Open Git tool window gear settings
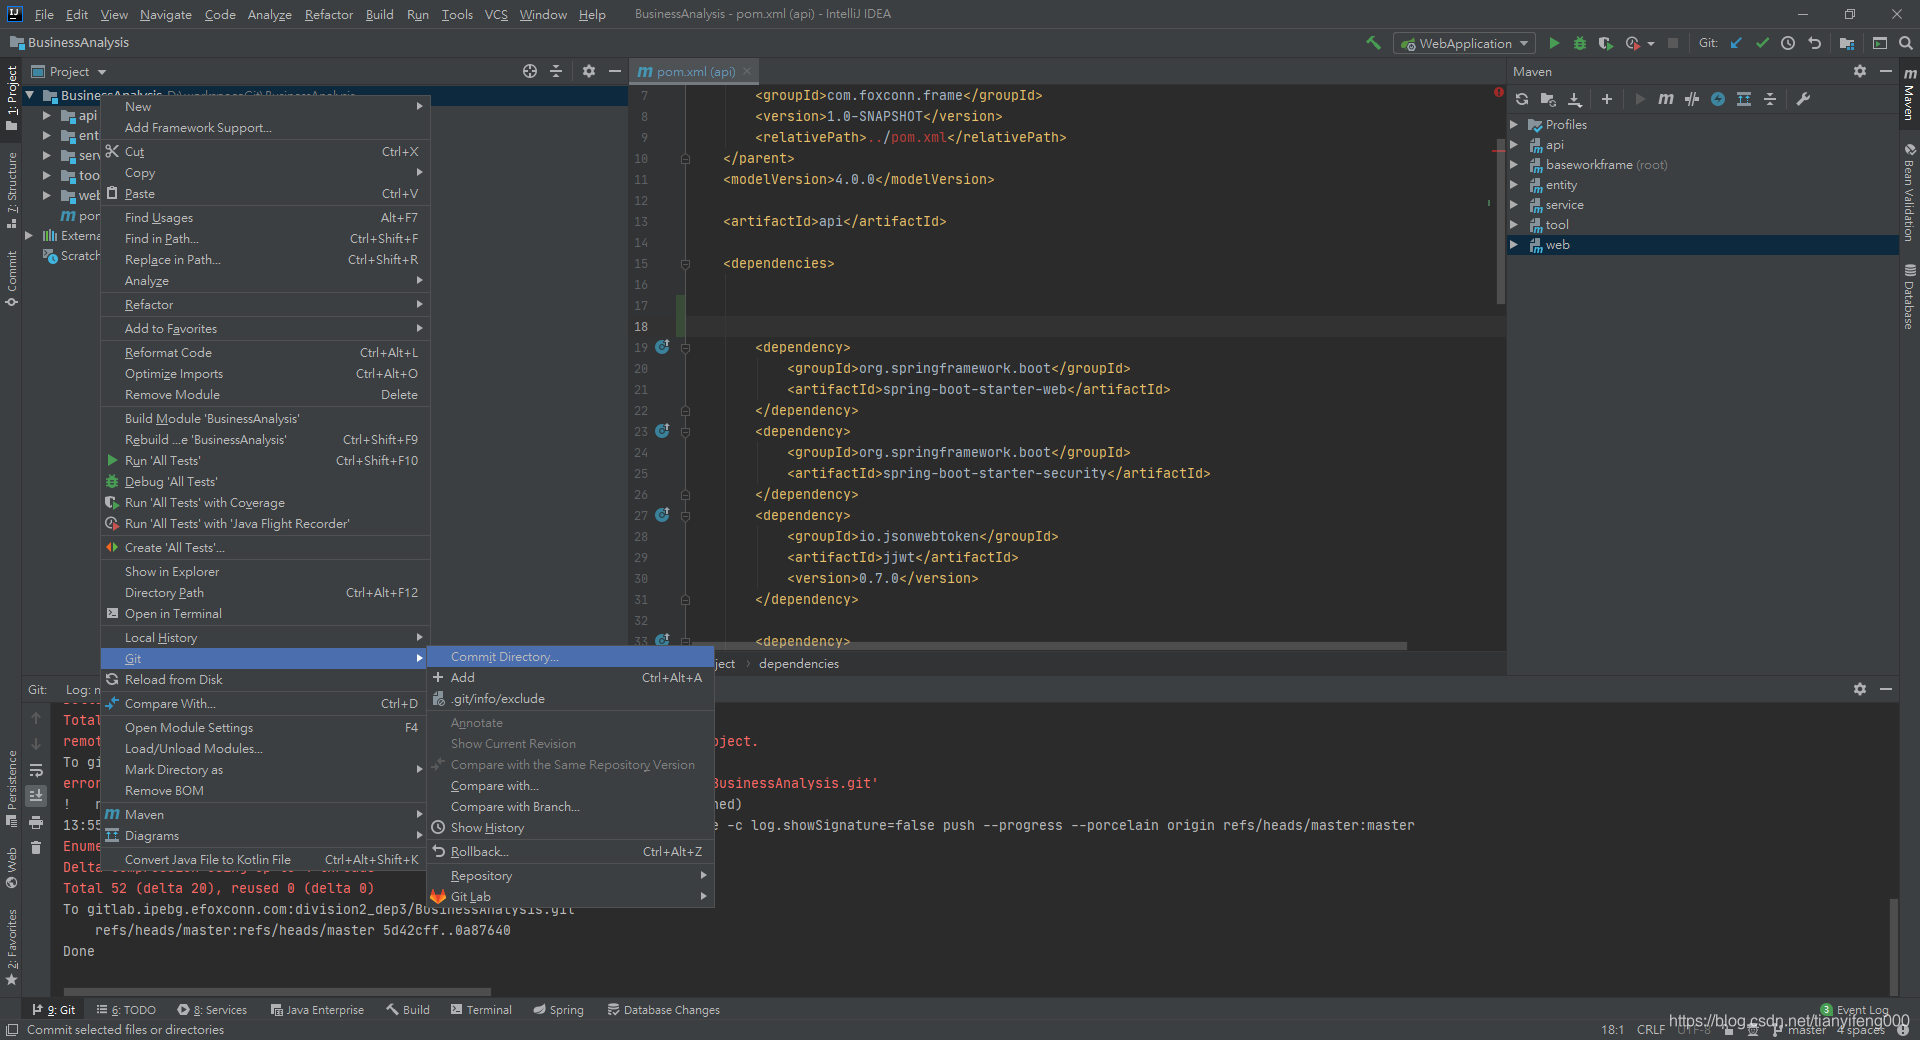Screen dimensions: 1920x1040 (1860, 689)
